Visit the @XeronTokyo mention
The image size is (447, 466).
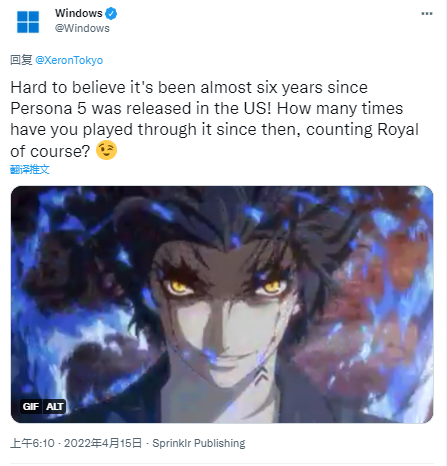click(x=69, y=60)
